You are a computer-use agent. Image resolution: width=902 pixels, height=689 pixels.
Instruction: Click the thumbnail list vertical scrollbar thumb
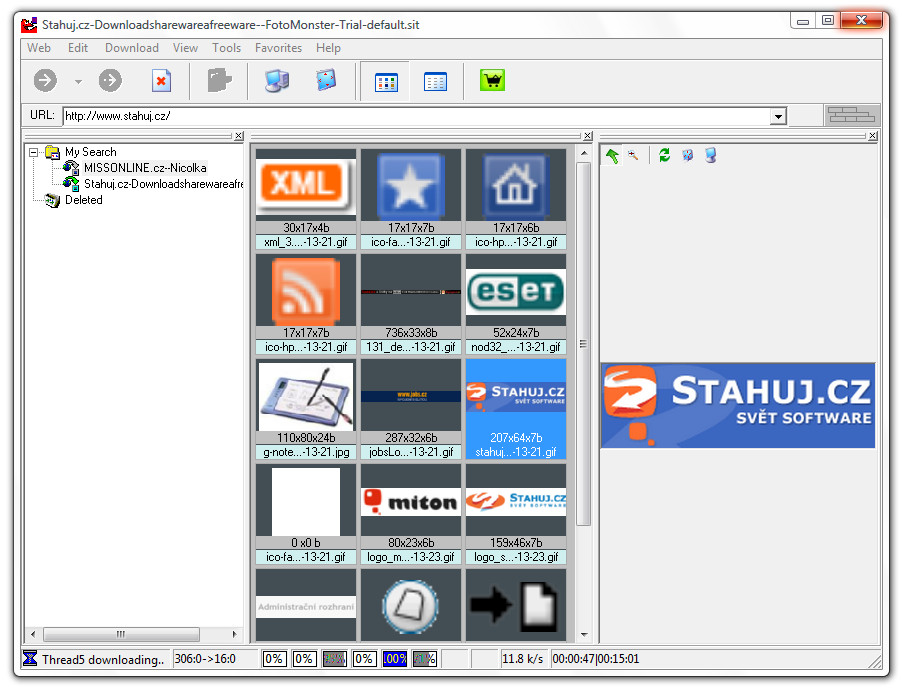point(583,344)
